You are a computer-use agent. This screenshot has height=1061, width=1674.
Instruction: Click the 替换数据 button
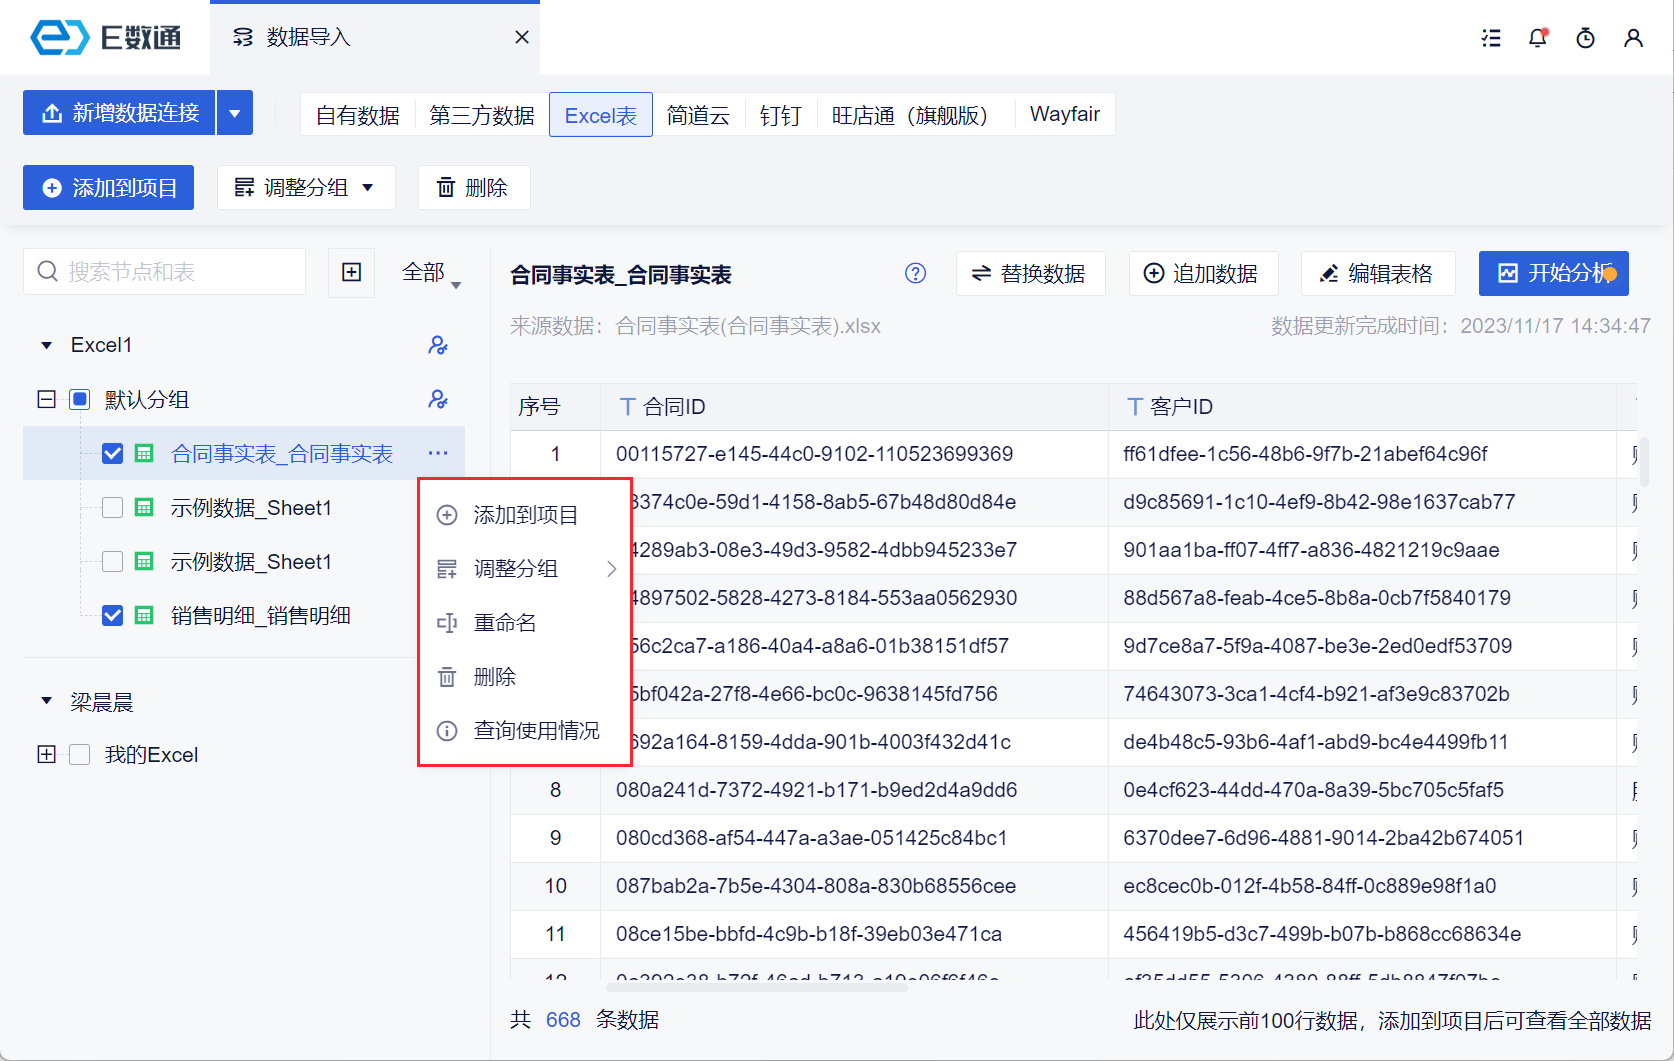(x=1030, y=273)
